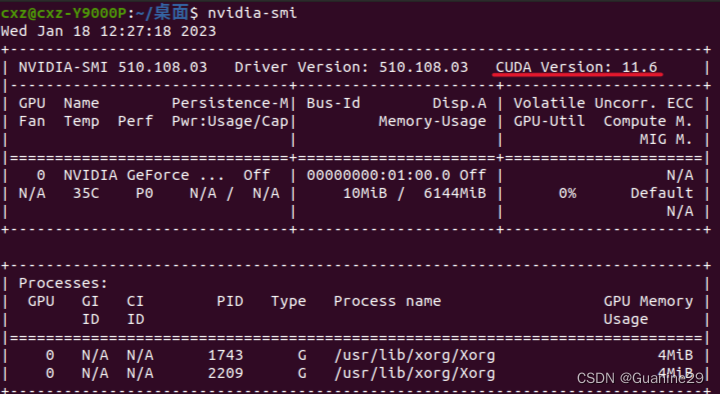
Task: Click the Persistence-M column header
Action: point(230,103)
